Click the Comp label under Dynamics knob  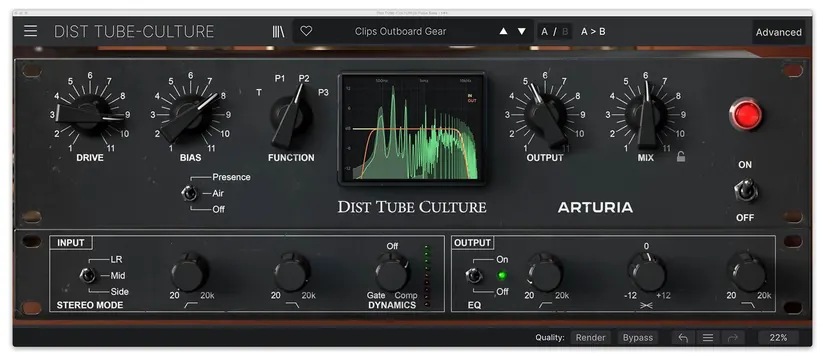coord(406,296)
